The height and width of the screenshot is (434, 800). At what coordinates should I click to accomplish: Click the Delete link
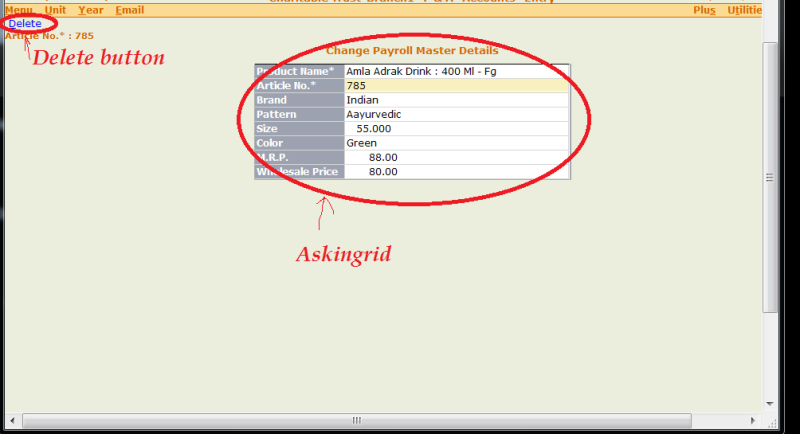coord(25,23)
